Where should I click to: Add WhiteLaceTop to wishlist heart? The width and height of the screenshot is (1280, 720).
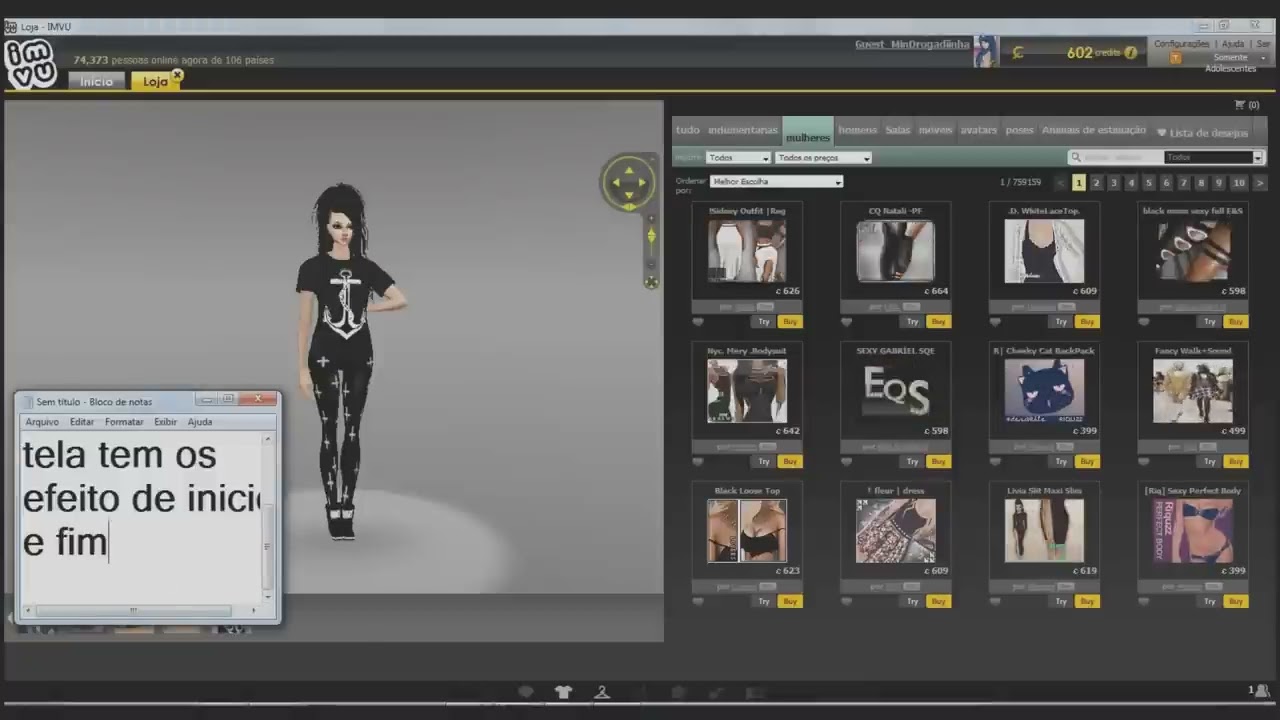point(995,322)
